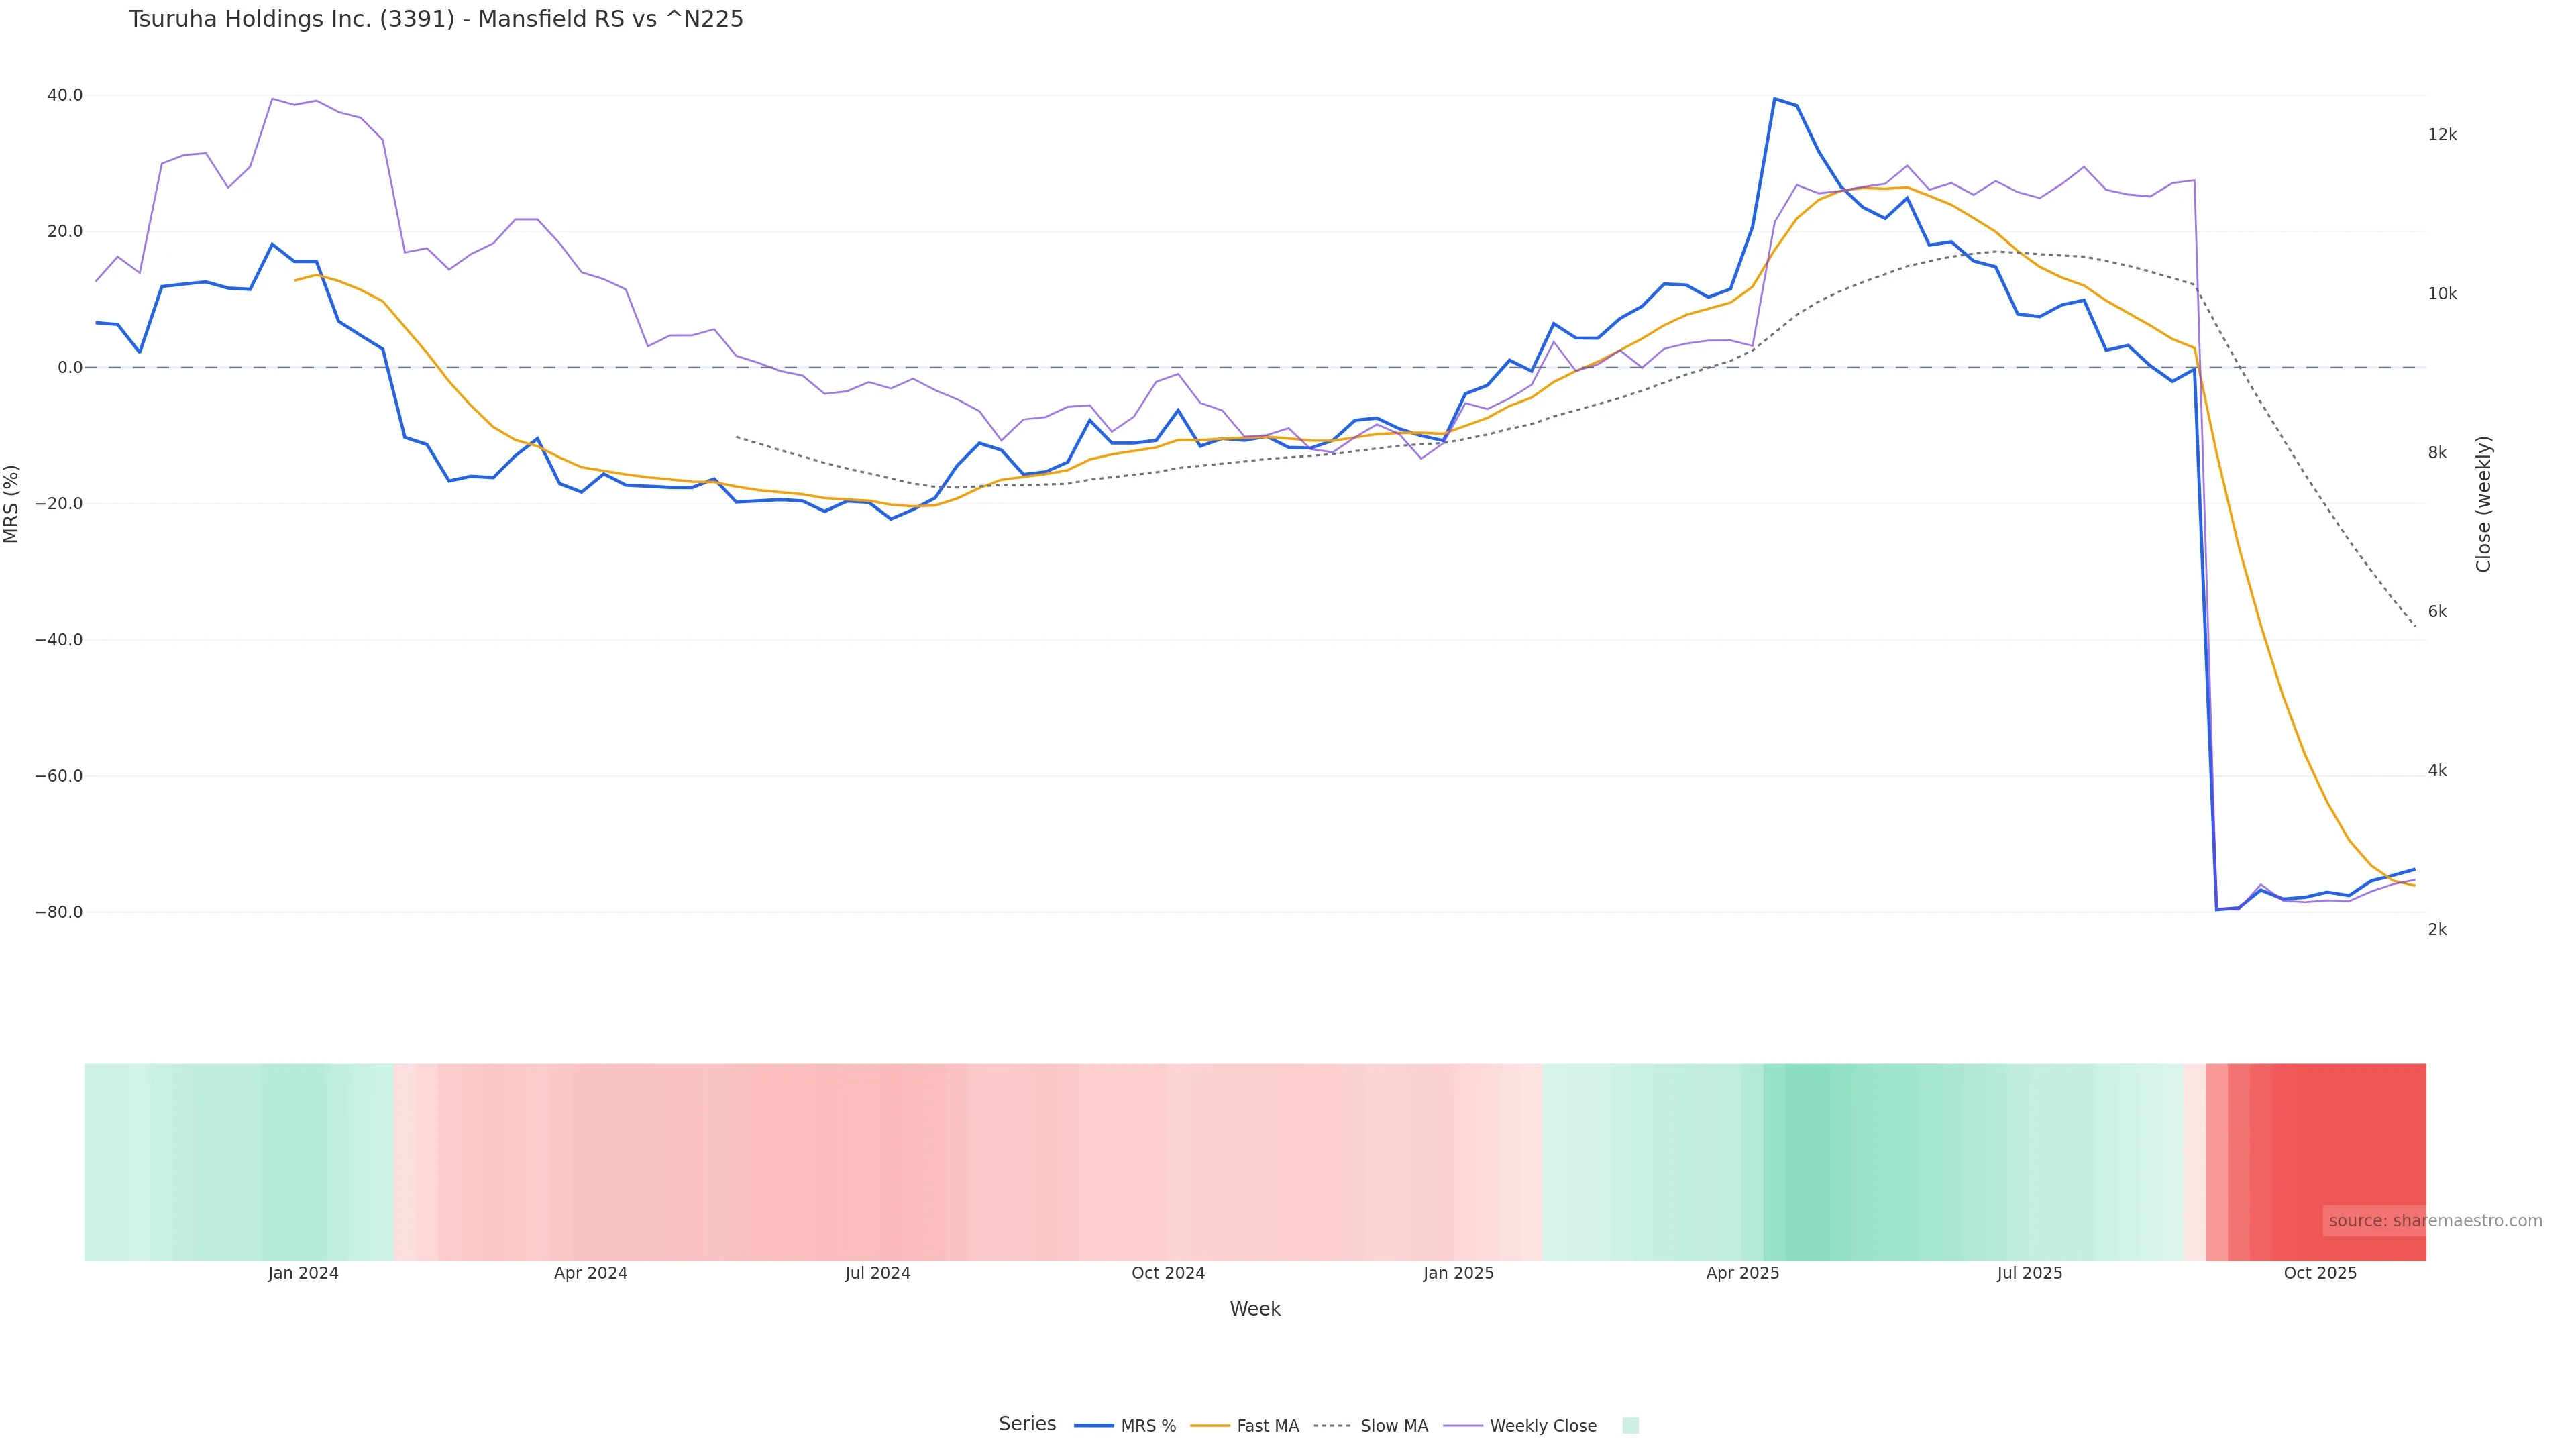Click the Oct 2025 x-axis tick label
This screenshot has height=1449, width=2576.
(2320, 1273)
